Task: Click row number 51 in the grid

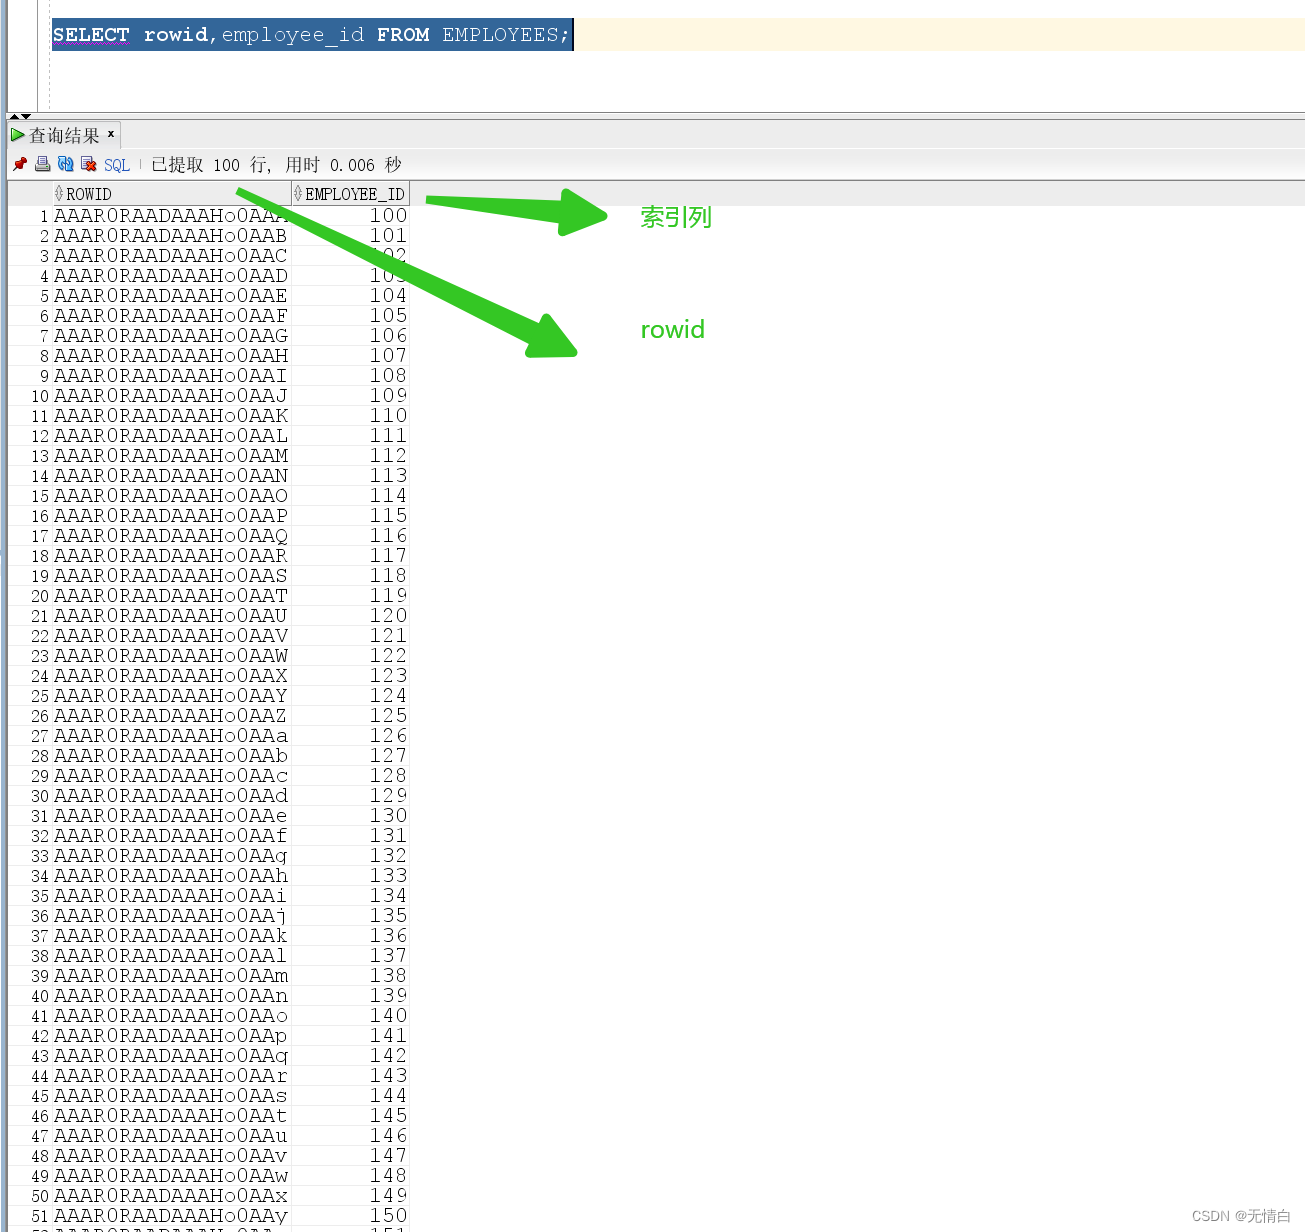Action: [30, 1216]
